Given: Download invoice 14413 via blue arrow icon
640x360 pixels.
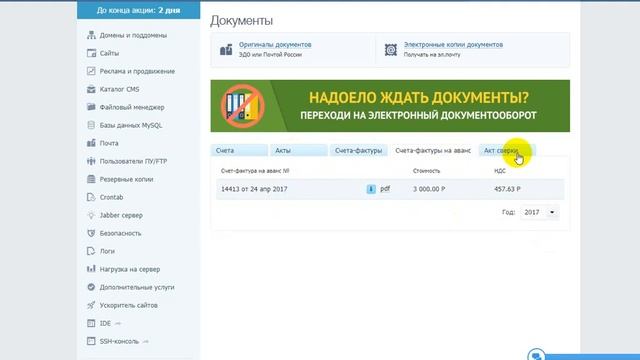Looking at the screenshot, I should point(371,189).
